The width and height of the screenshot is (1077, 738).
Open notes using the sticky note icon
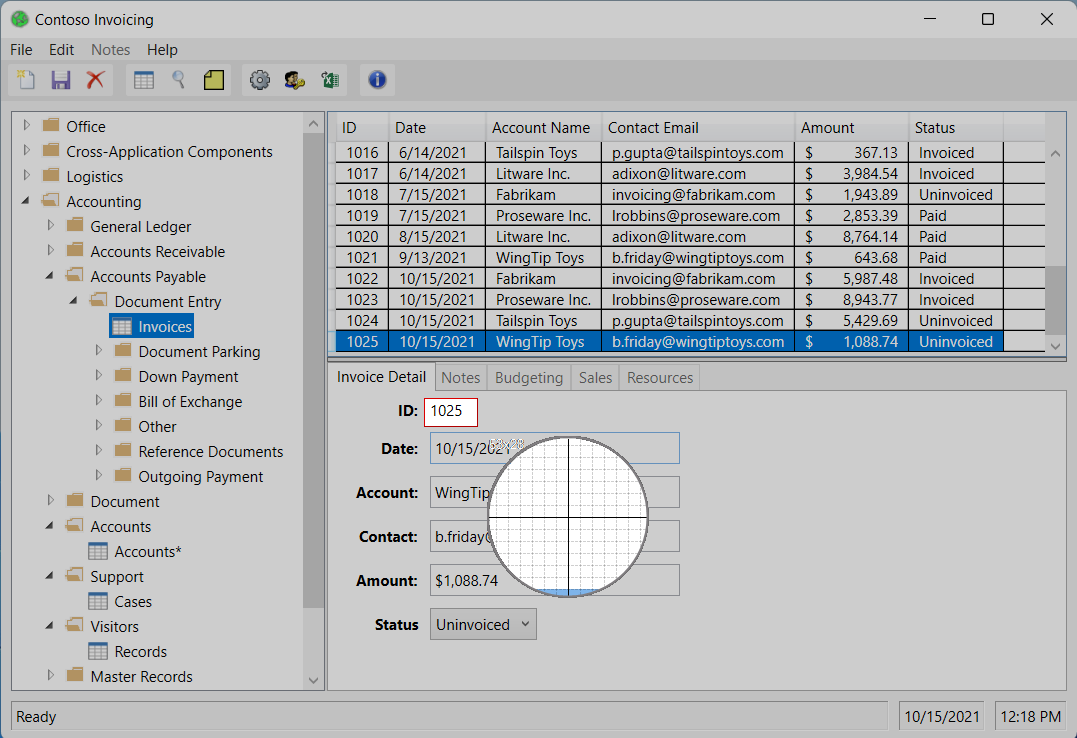[213, 80]
